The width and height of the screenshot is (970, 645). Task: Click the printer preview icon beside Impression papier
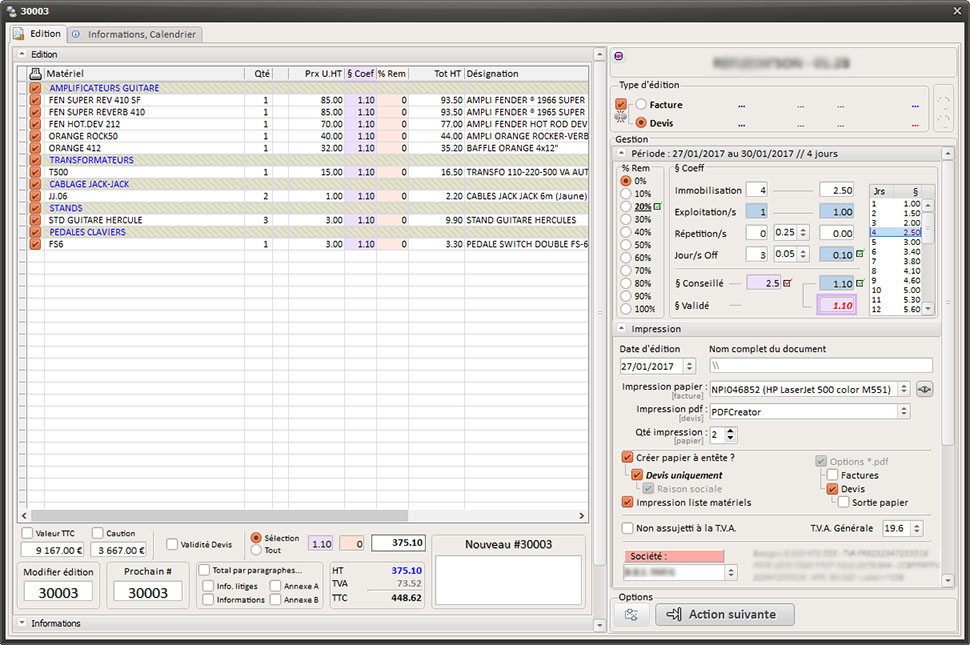click(924, 389)
